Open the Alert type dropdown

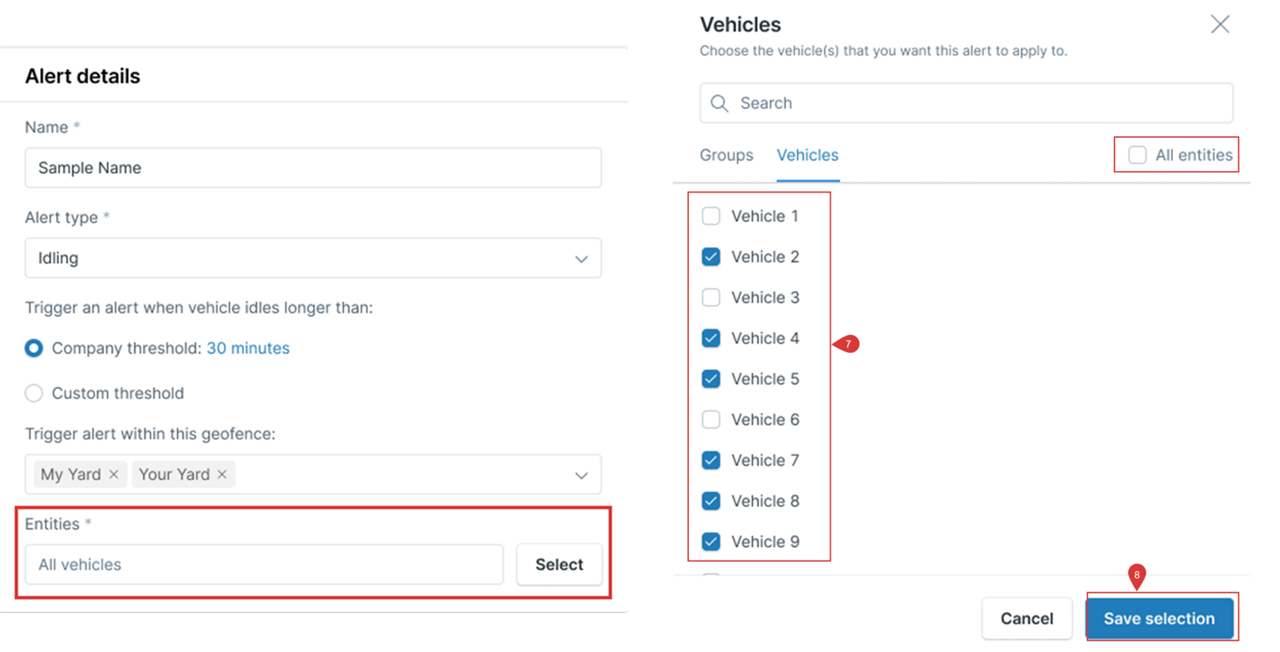pyautogui.click(x=580, y=258)
